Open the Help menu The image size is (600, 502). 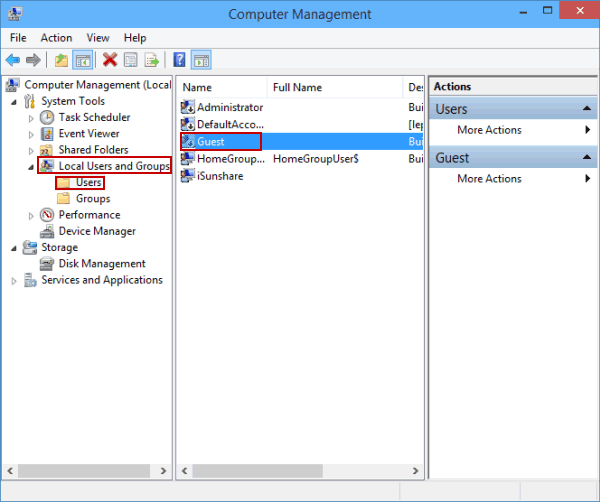click(x=135, y=38)
